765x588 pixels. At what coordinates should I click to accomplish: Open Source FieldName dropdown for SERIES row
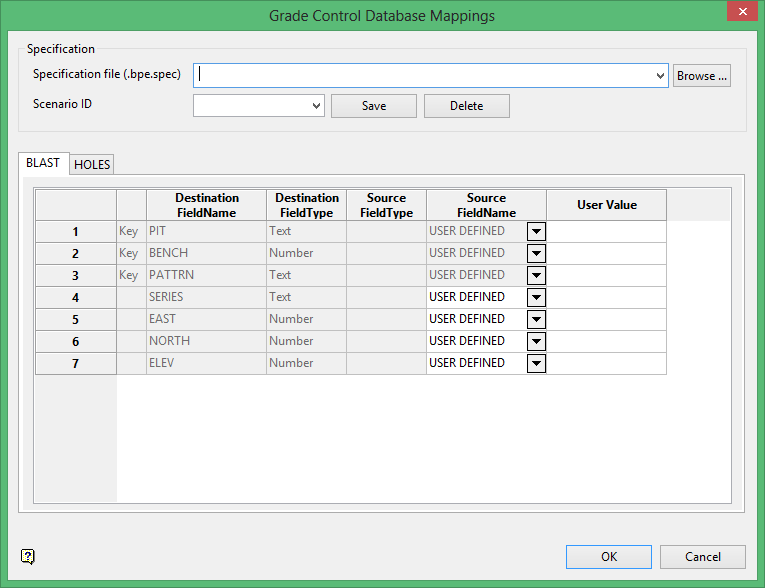click(x=536, y=297)
